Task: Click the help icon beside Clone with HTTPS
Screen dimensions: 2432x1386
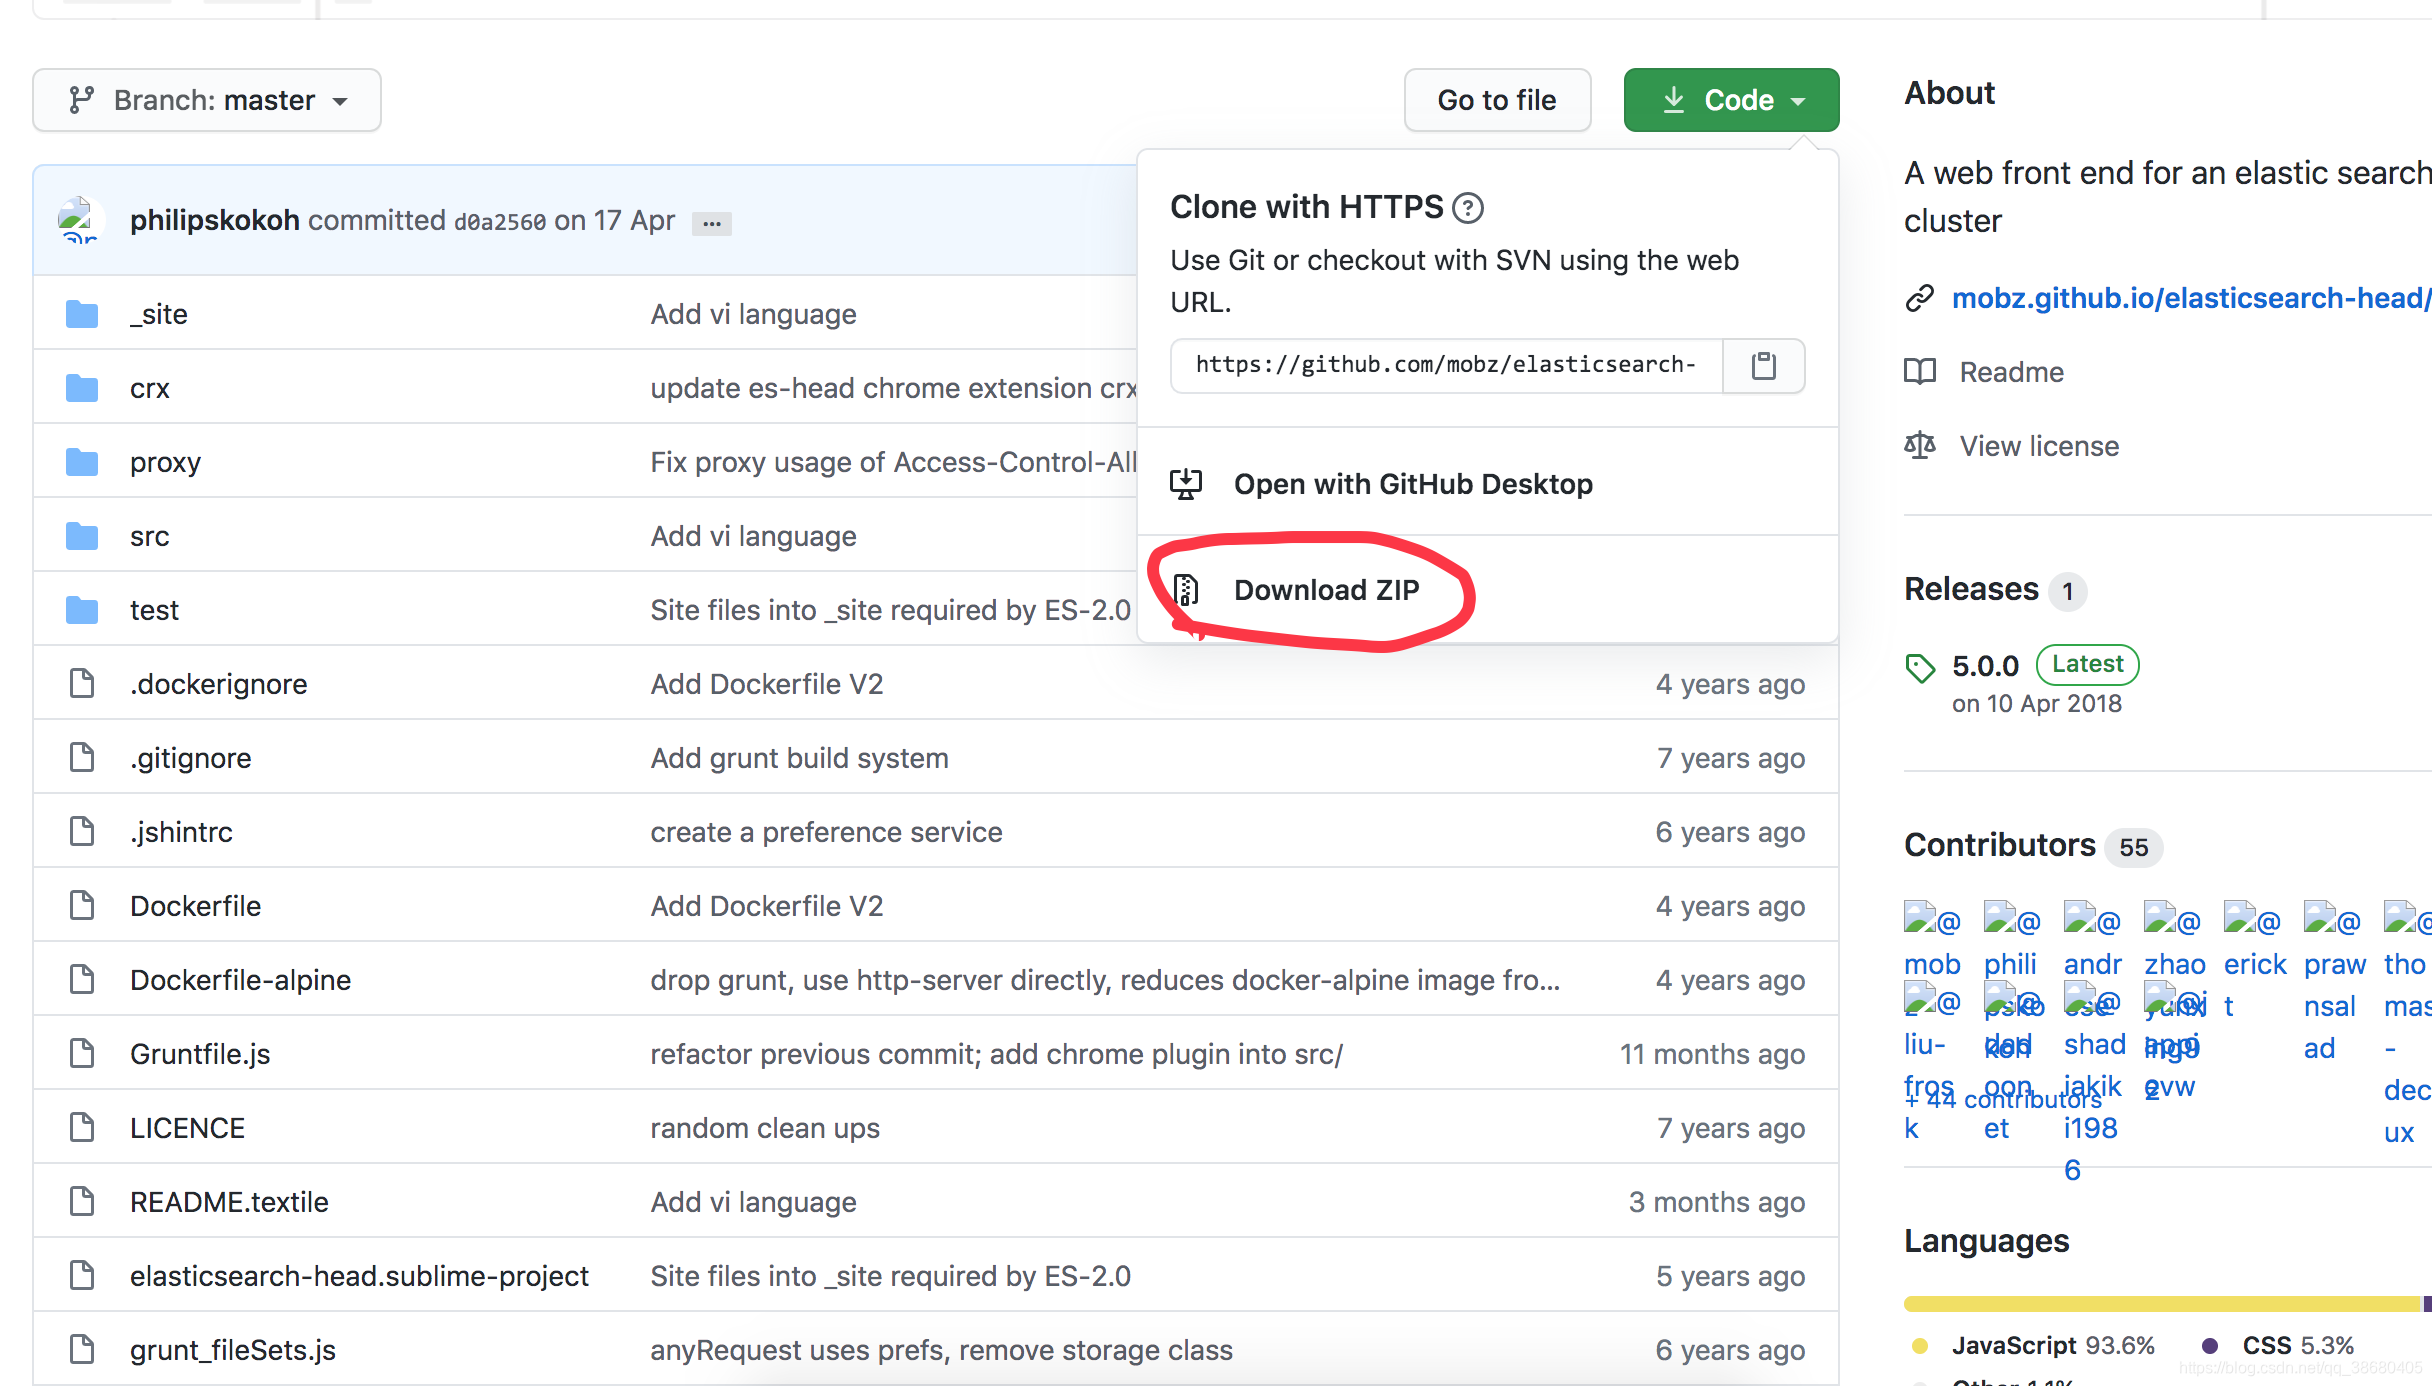Action: (1470, 206)
